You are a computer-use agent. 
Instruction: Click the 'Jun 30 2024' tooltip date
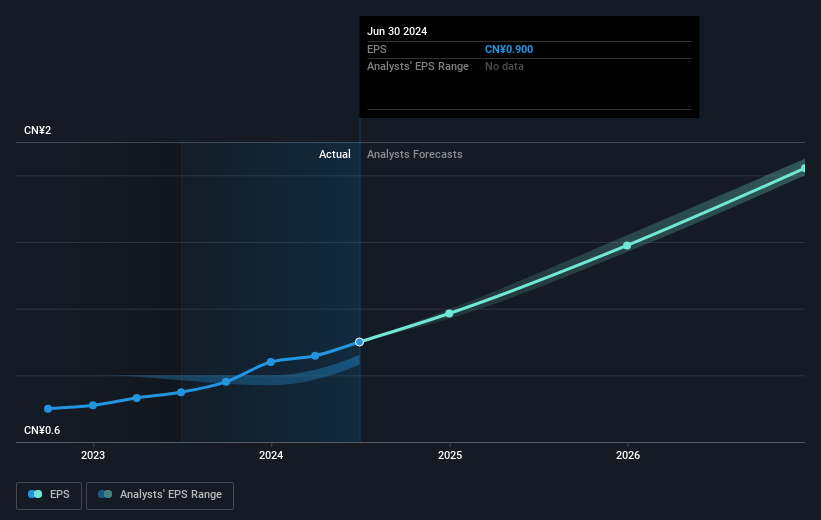pos(397,31)
